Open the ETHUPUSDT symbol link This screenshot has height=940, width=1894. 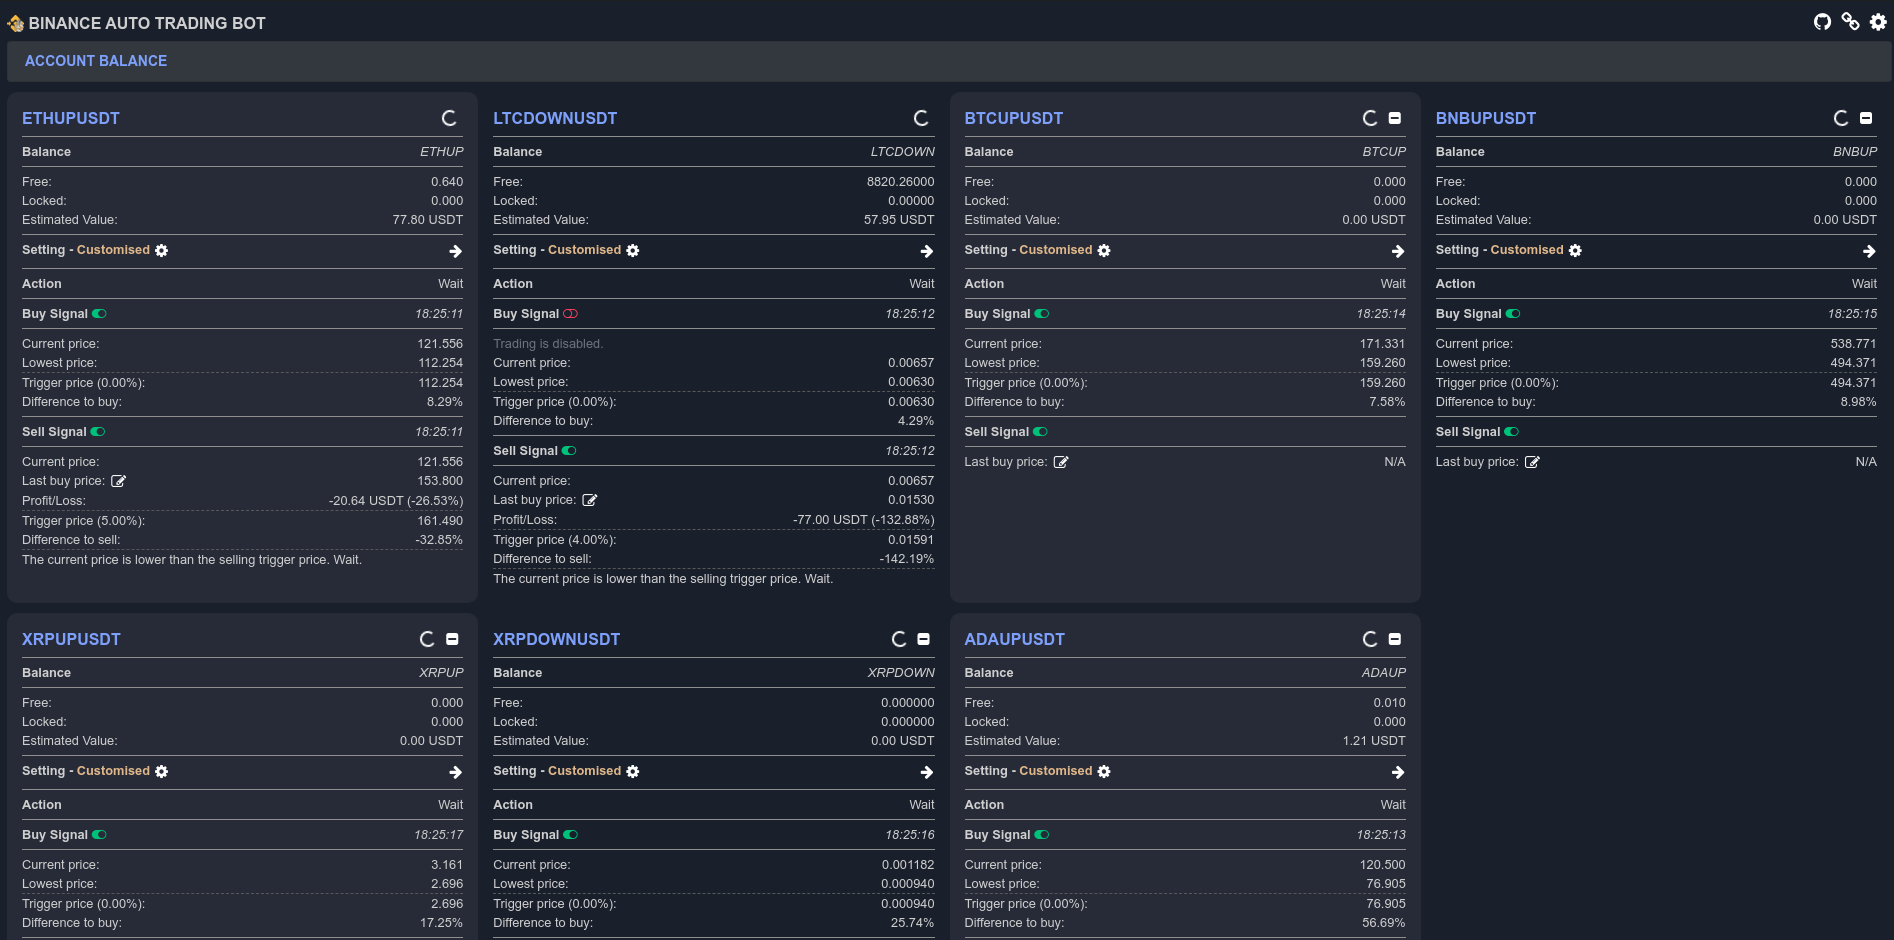click(x=71, y=118)
